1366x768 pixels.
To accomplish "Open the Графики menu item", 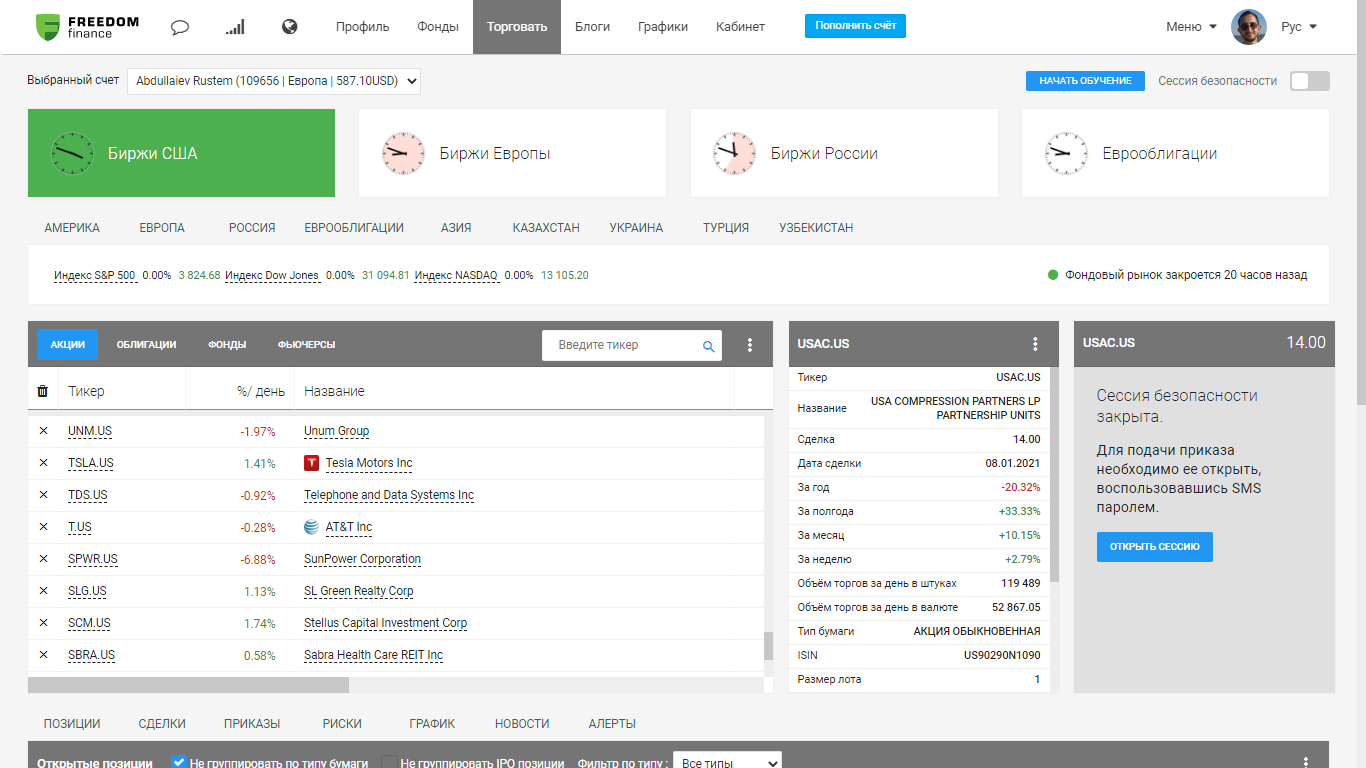I will coord(663,27).
